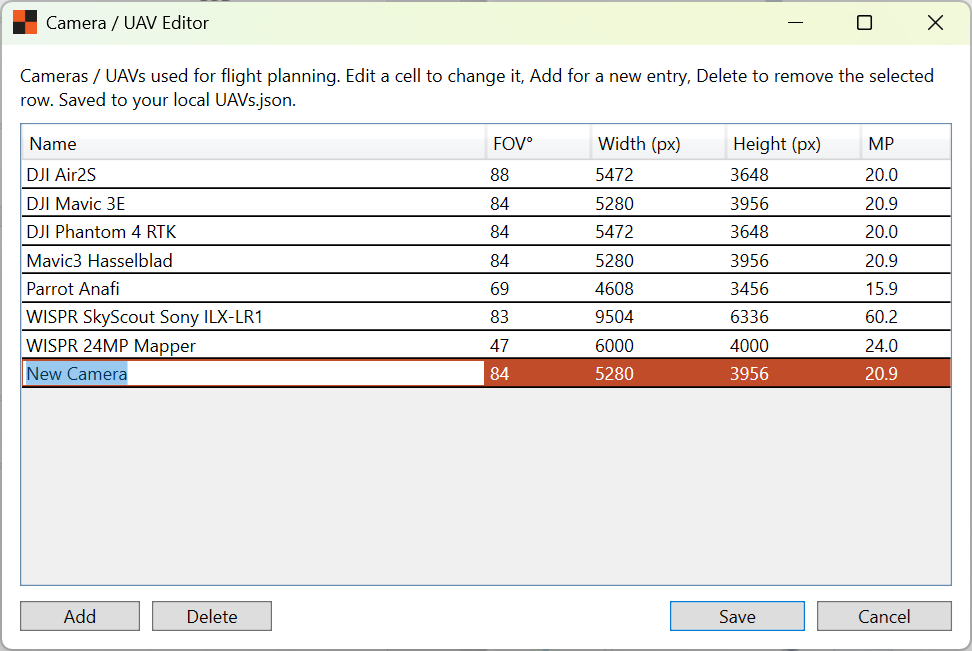Select the WISPR 24MP Mapper name cell
The height and width of the screenshot is (651, 972).
[x=254, y=345]
